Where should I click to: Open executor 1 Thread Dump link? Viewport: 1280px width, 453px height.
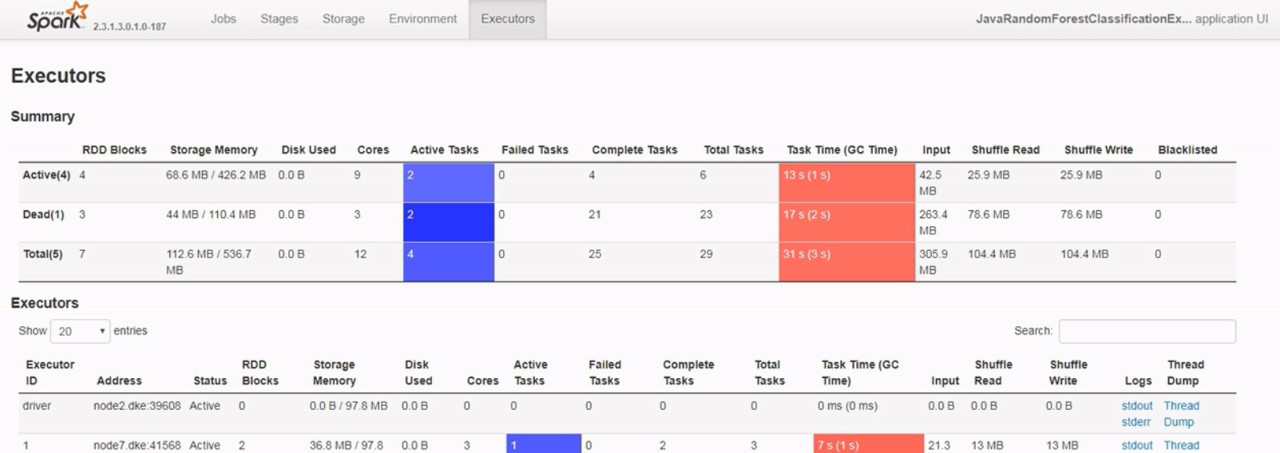pos(1181,446)
